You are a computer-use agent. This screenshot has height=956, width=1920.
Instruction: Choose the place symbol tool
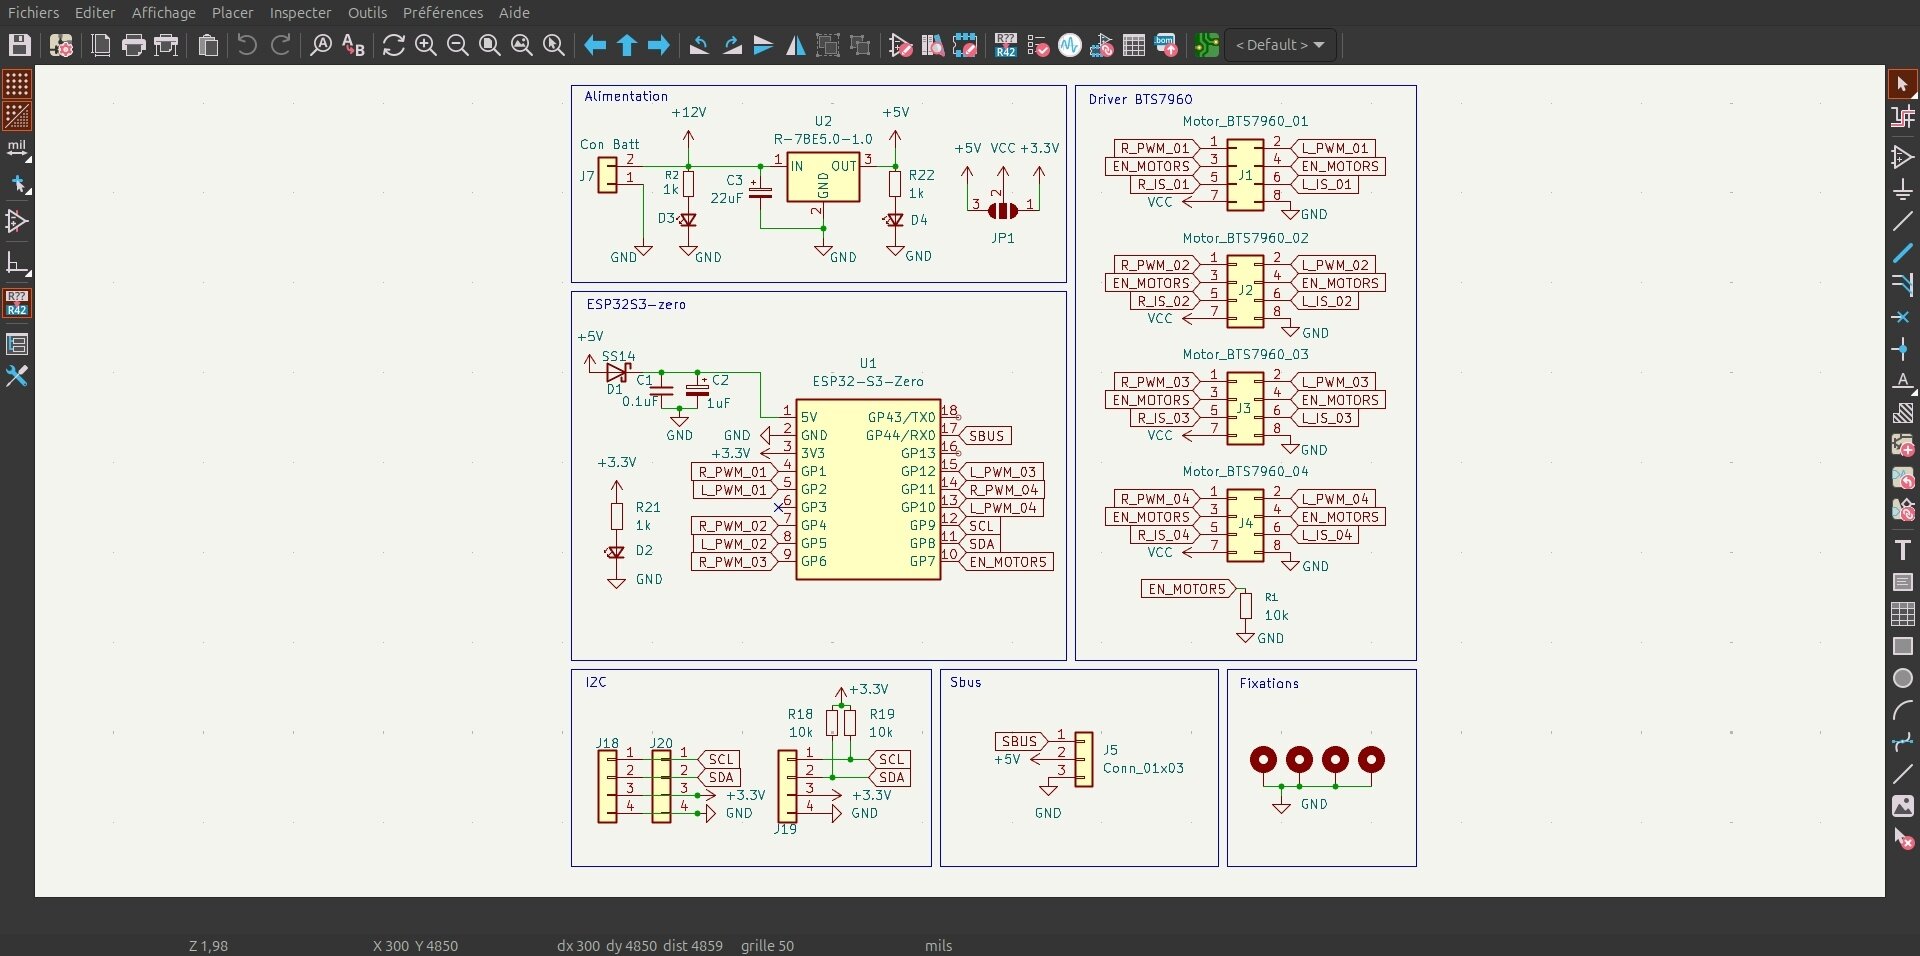[x=1903, y=157]
